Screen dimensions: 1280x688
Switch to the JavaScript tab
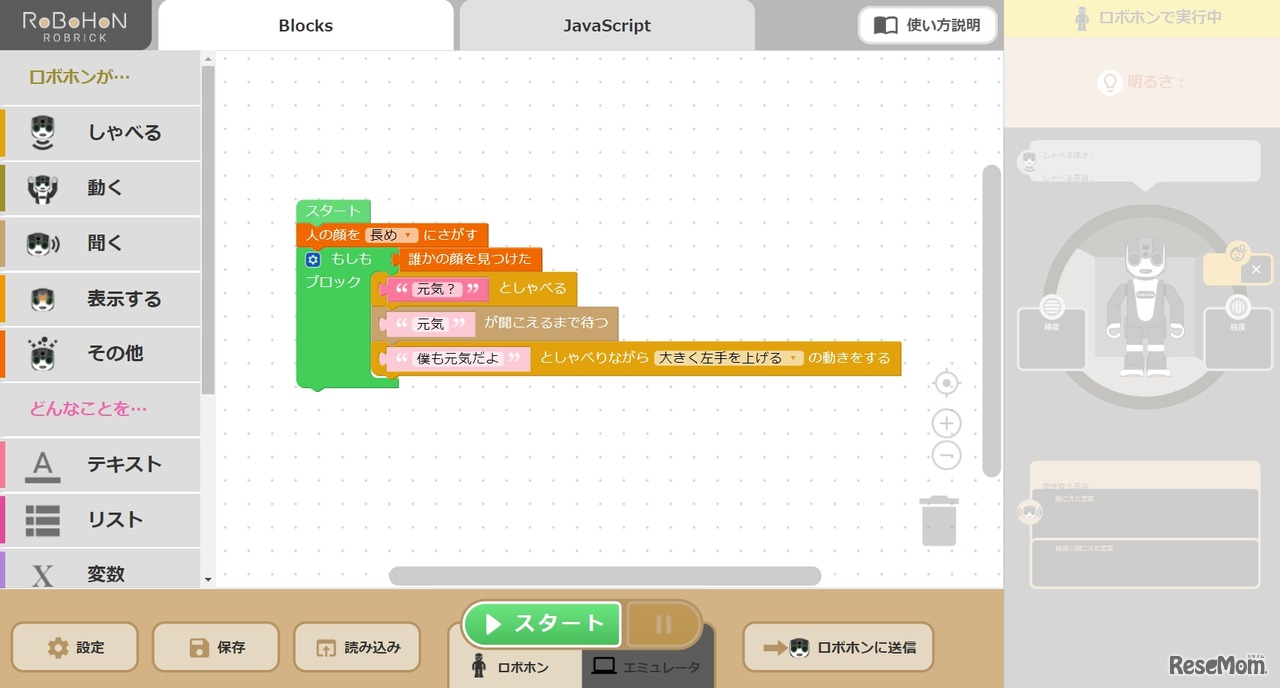tap(607, 26)
